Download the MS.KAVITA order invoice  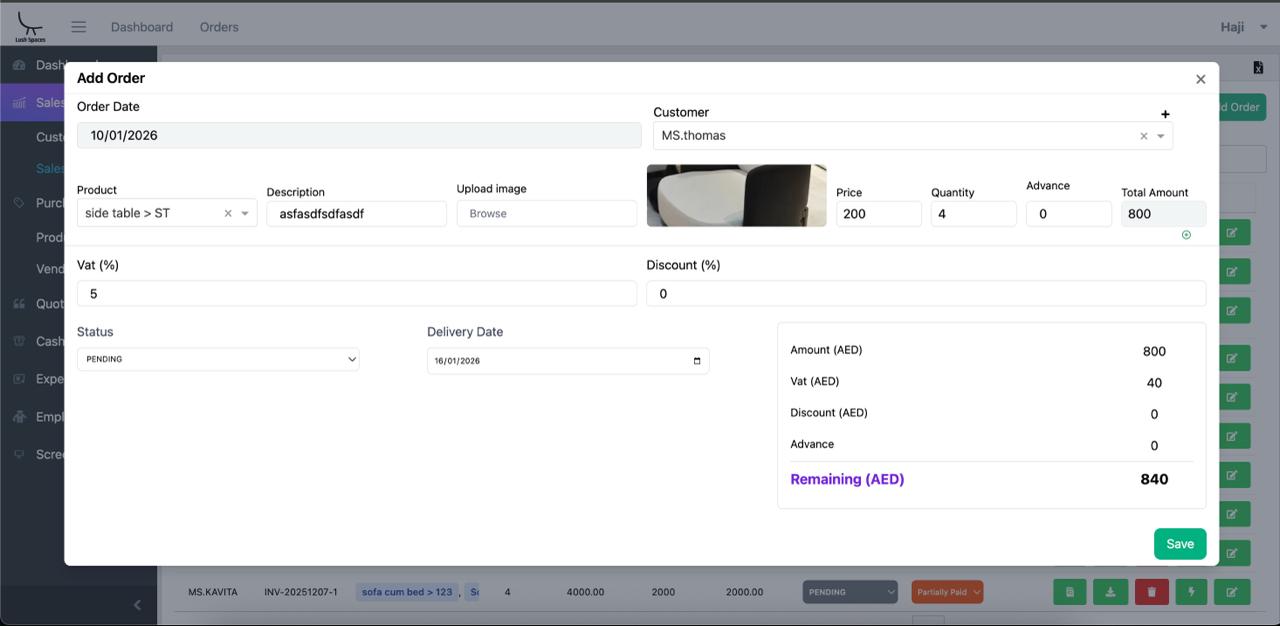pyautogui.click(x=1110, y=592)
